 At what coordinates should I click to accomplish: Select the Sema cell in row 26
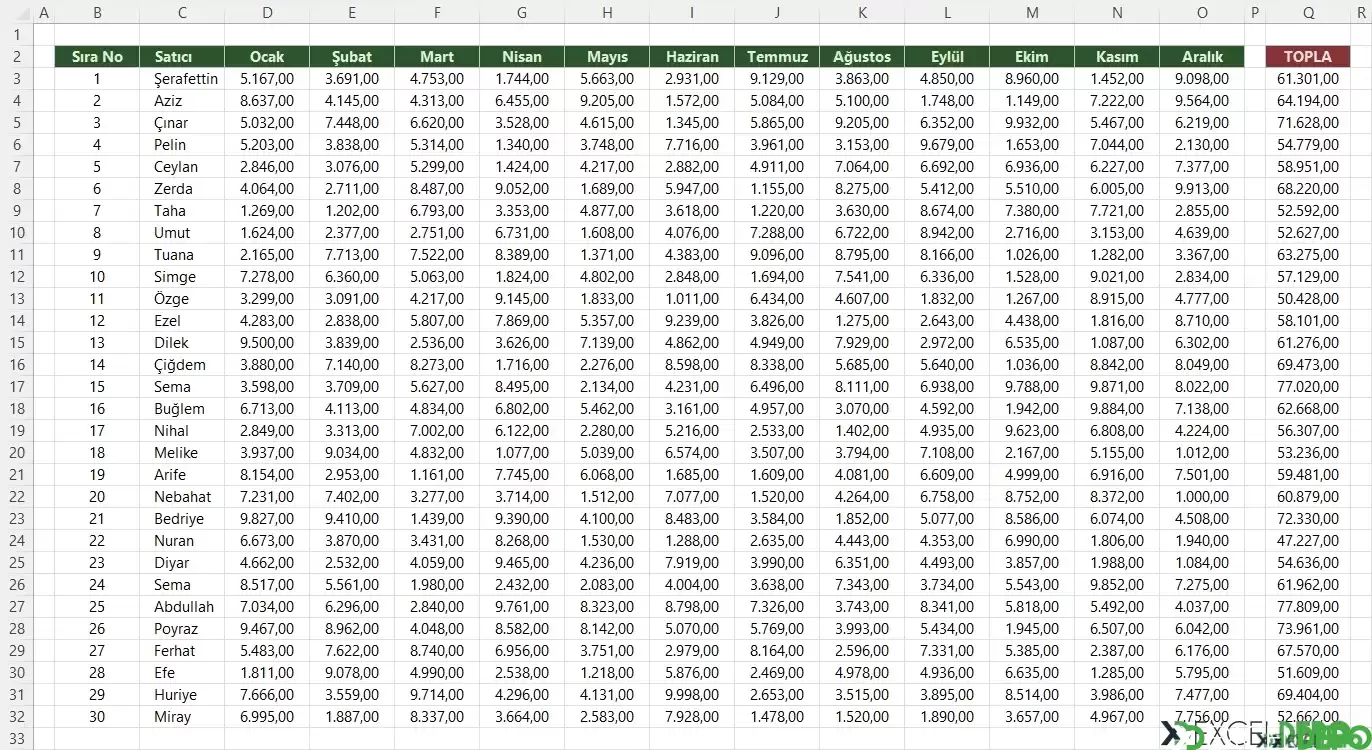point(182,585)
